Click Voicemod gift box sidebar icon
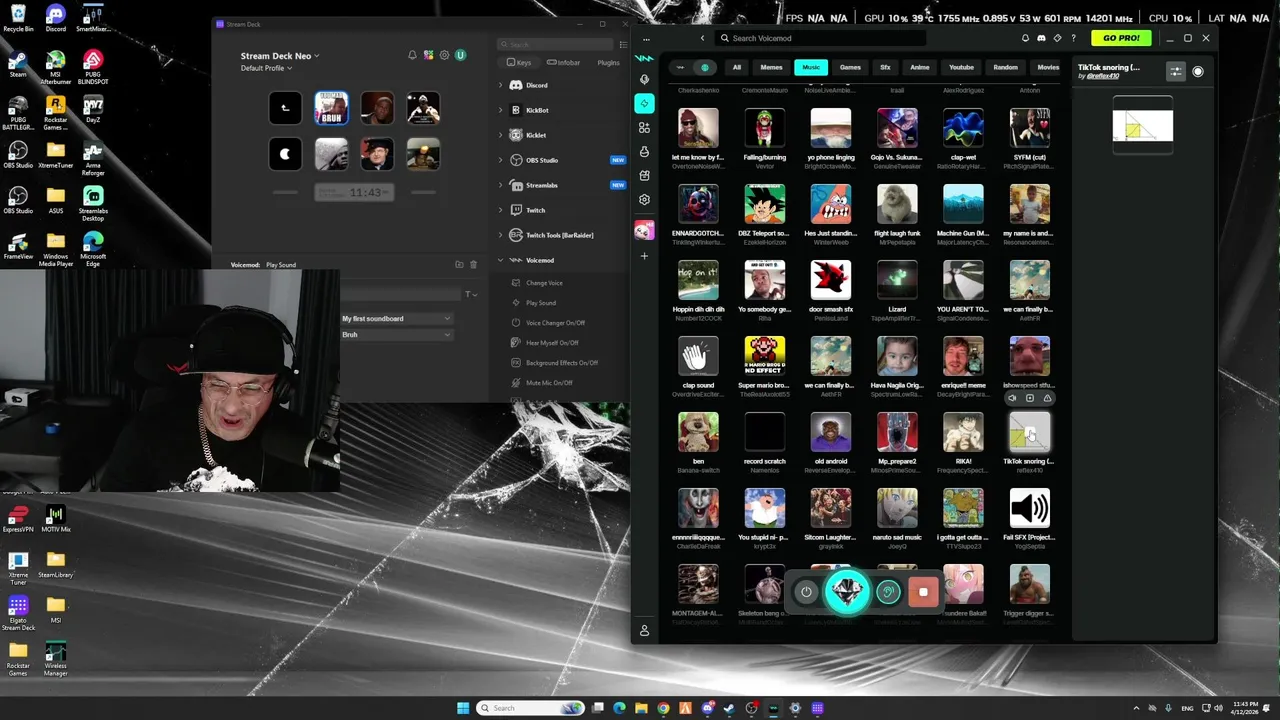Image resolution: width=1280 pixels, height=720 pixels. click(x=644, y=175)
